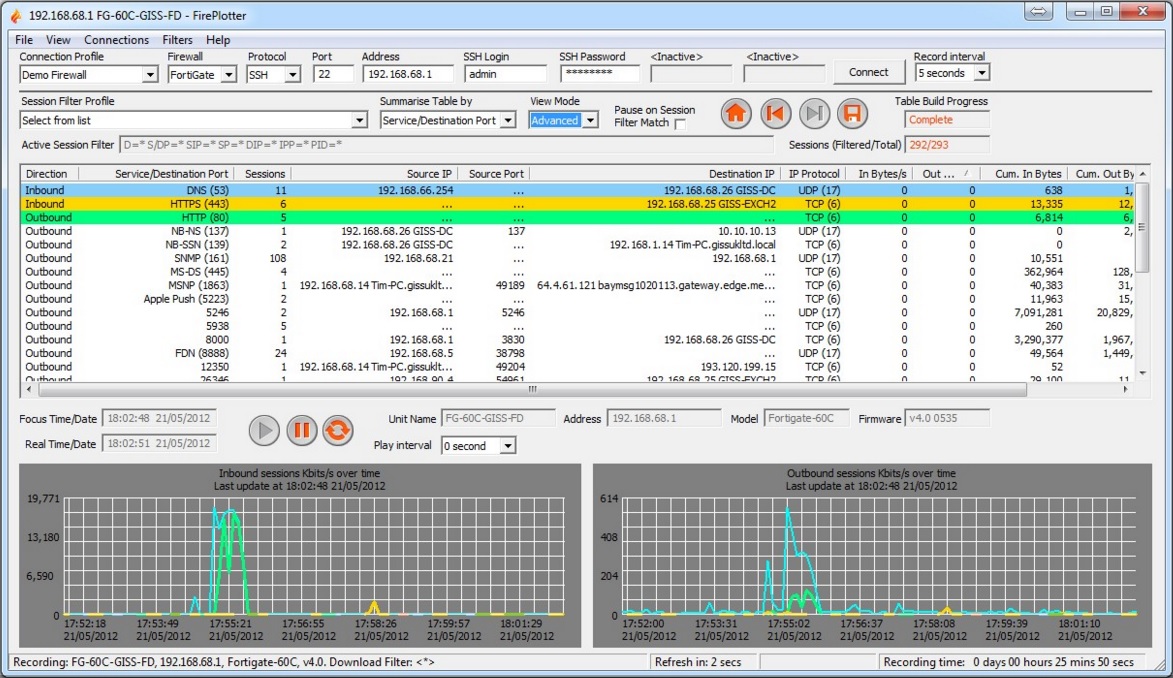Screen dimensions: 1173x678
Task: Sort table by Sessions column header
Action: pos(265,174)
